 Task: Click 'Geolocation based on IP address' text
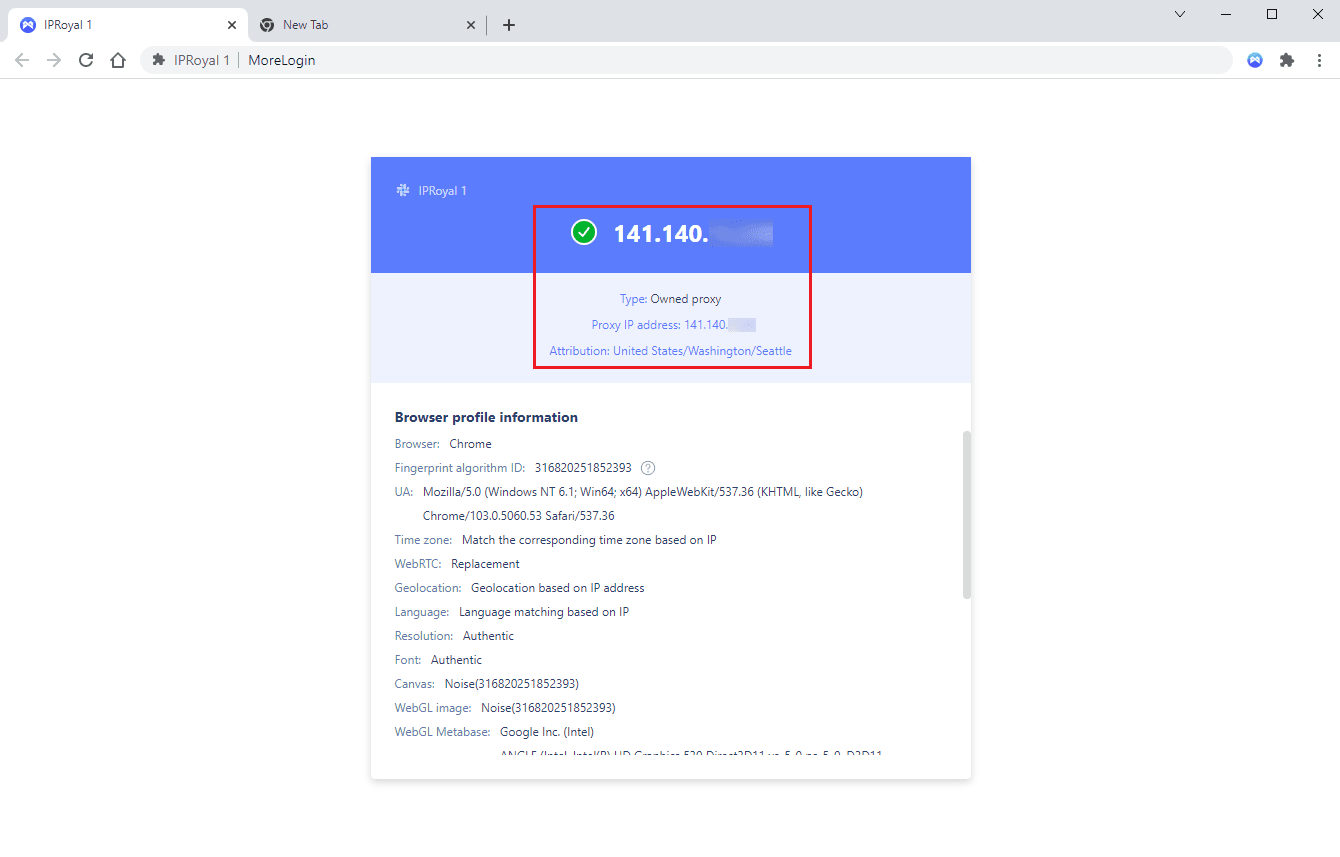point(558,588)
